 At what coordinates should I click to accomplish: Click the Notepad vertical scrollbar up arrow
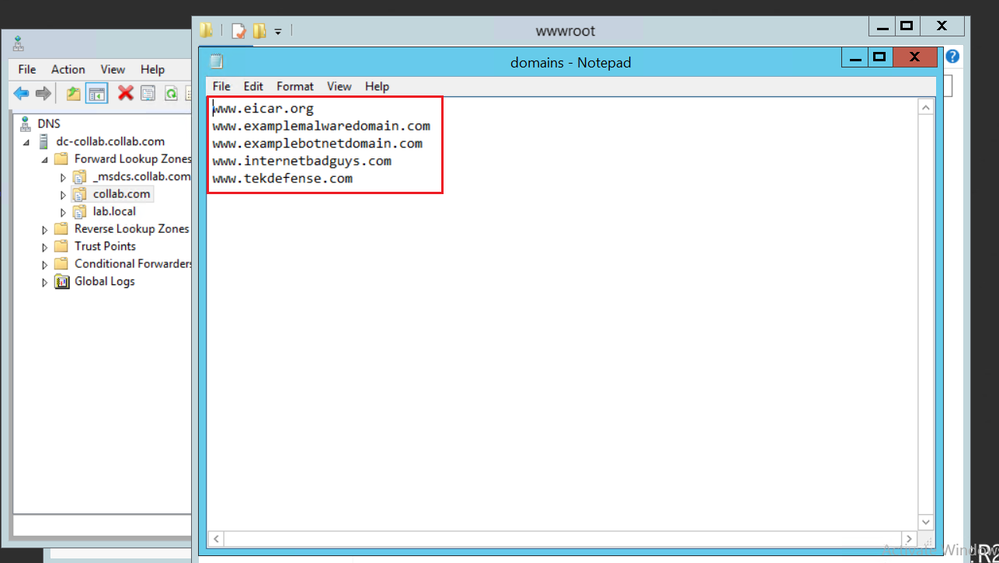[x=926, y=107]
